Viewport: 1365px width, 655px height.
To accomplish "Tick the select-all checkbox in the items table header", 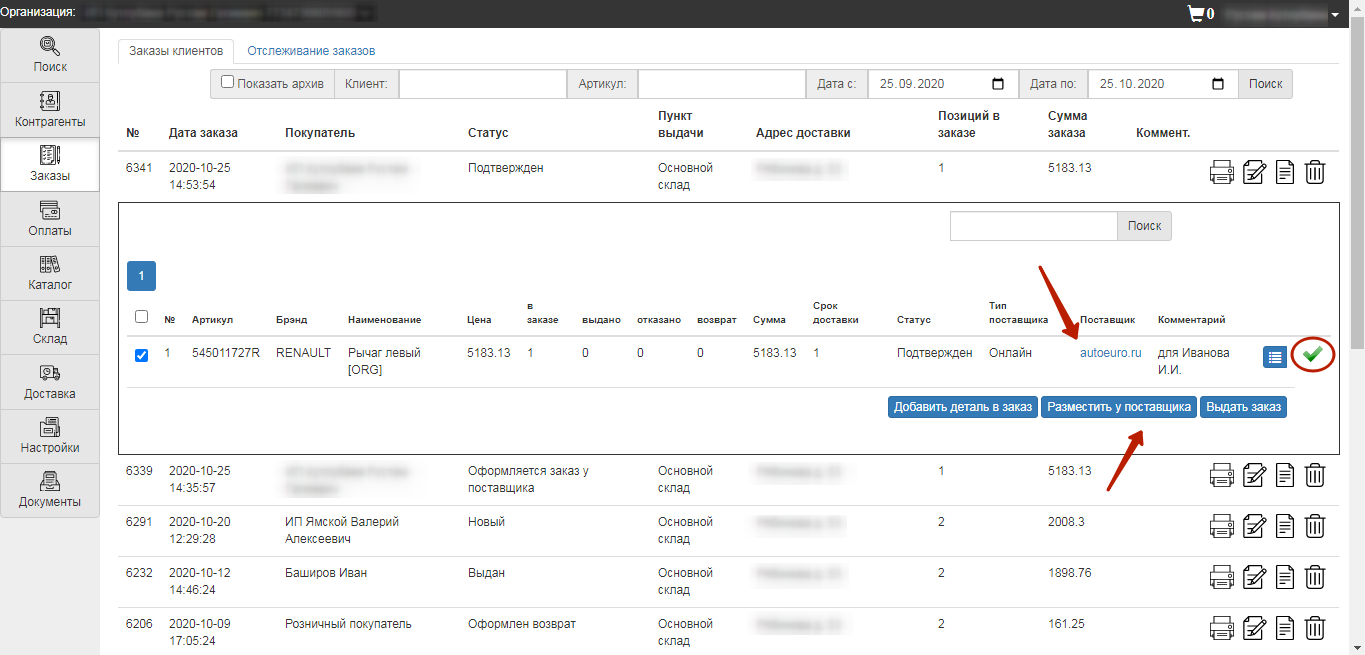I will coord(141,317).
